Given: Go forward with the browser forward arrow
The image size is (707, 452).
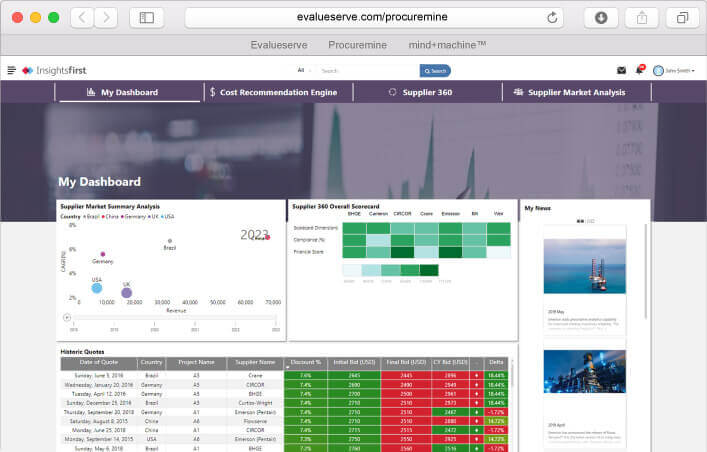Looking at the screenshot, I should (x=106, y=18).
